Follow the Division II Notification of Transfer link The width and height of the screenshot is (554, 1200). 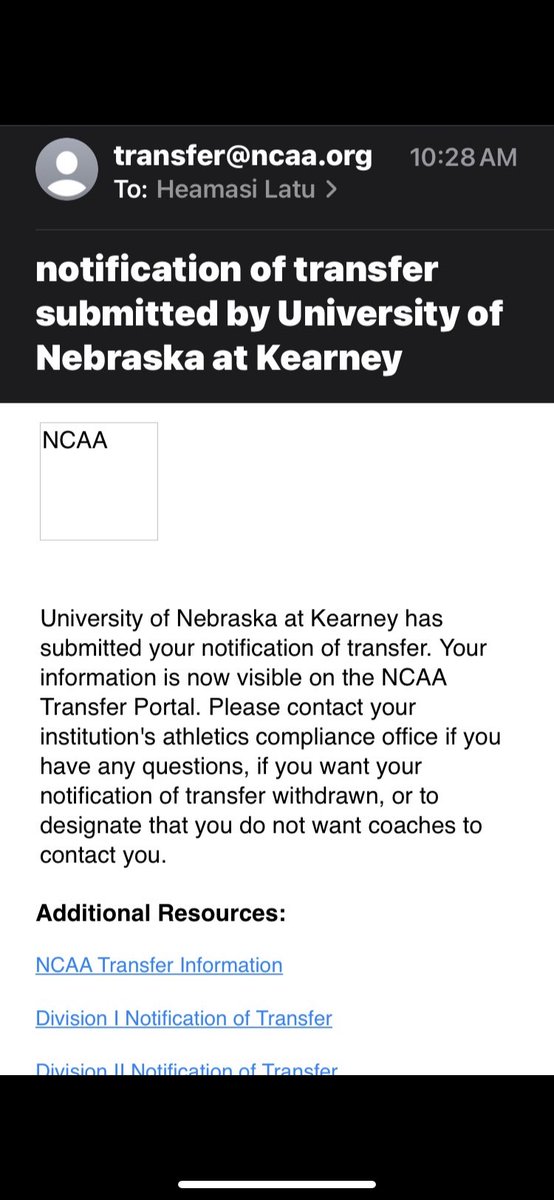187,1068
